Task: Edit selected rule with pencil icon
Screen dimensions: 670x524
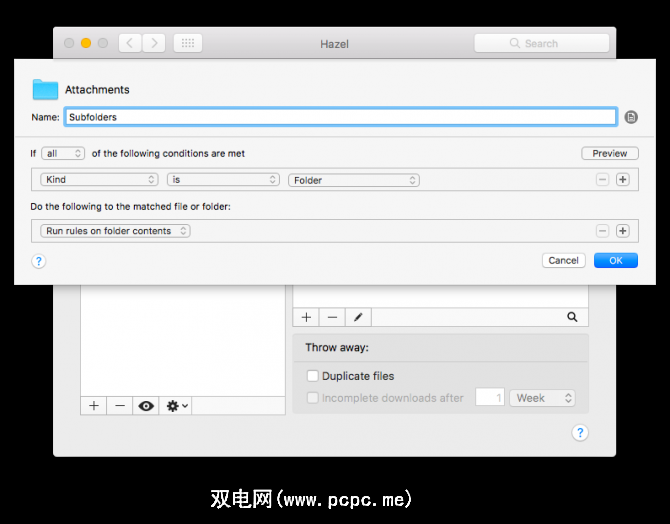Action: tap(358, 317)
